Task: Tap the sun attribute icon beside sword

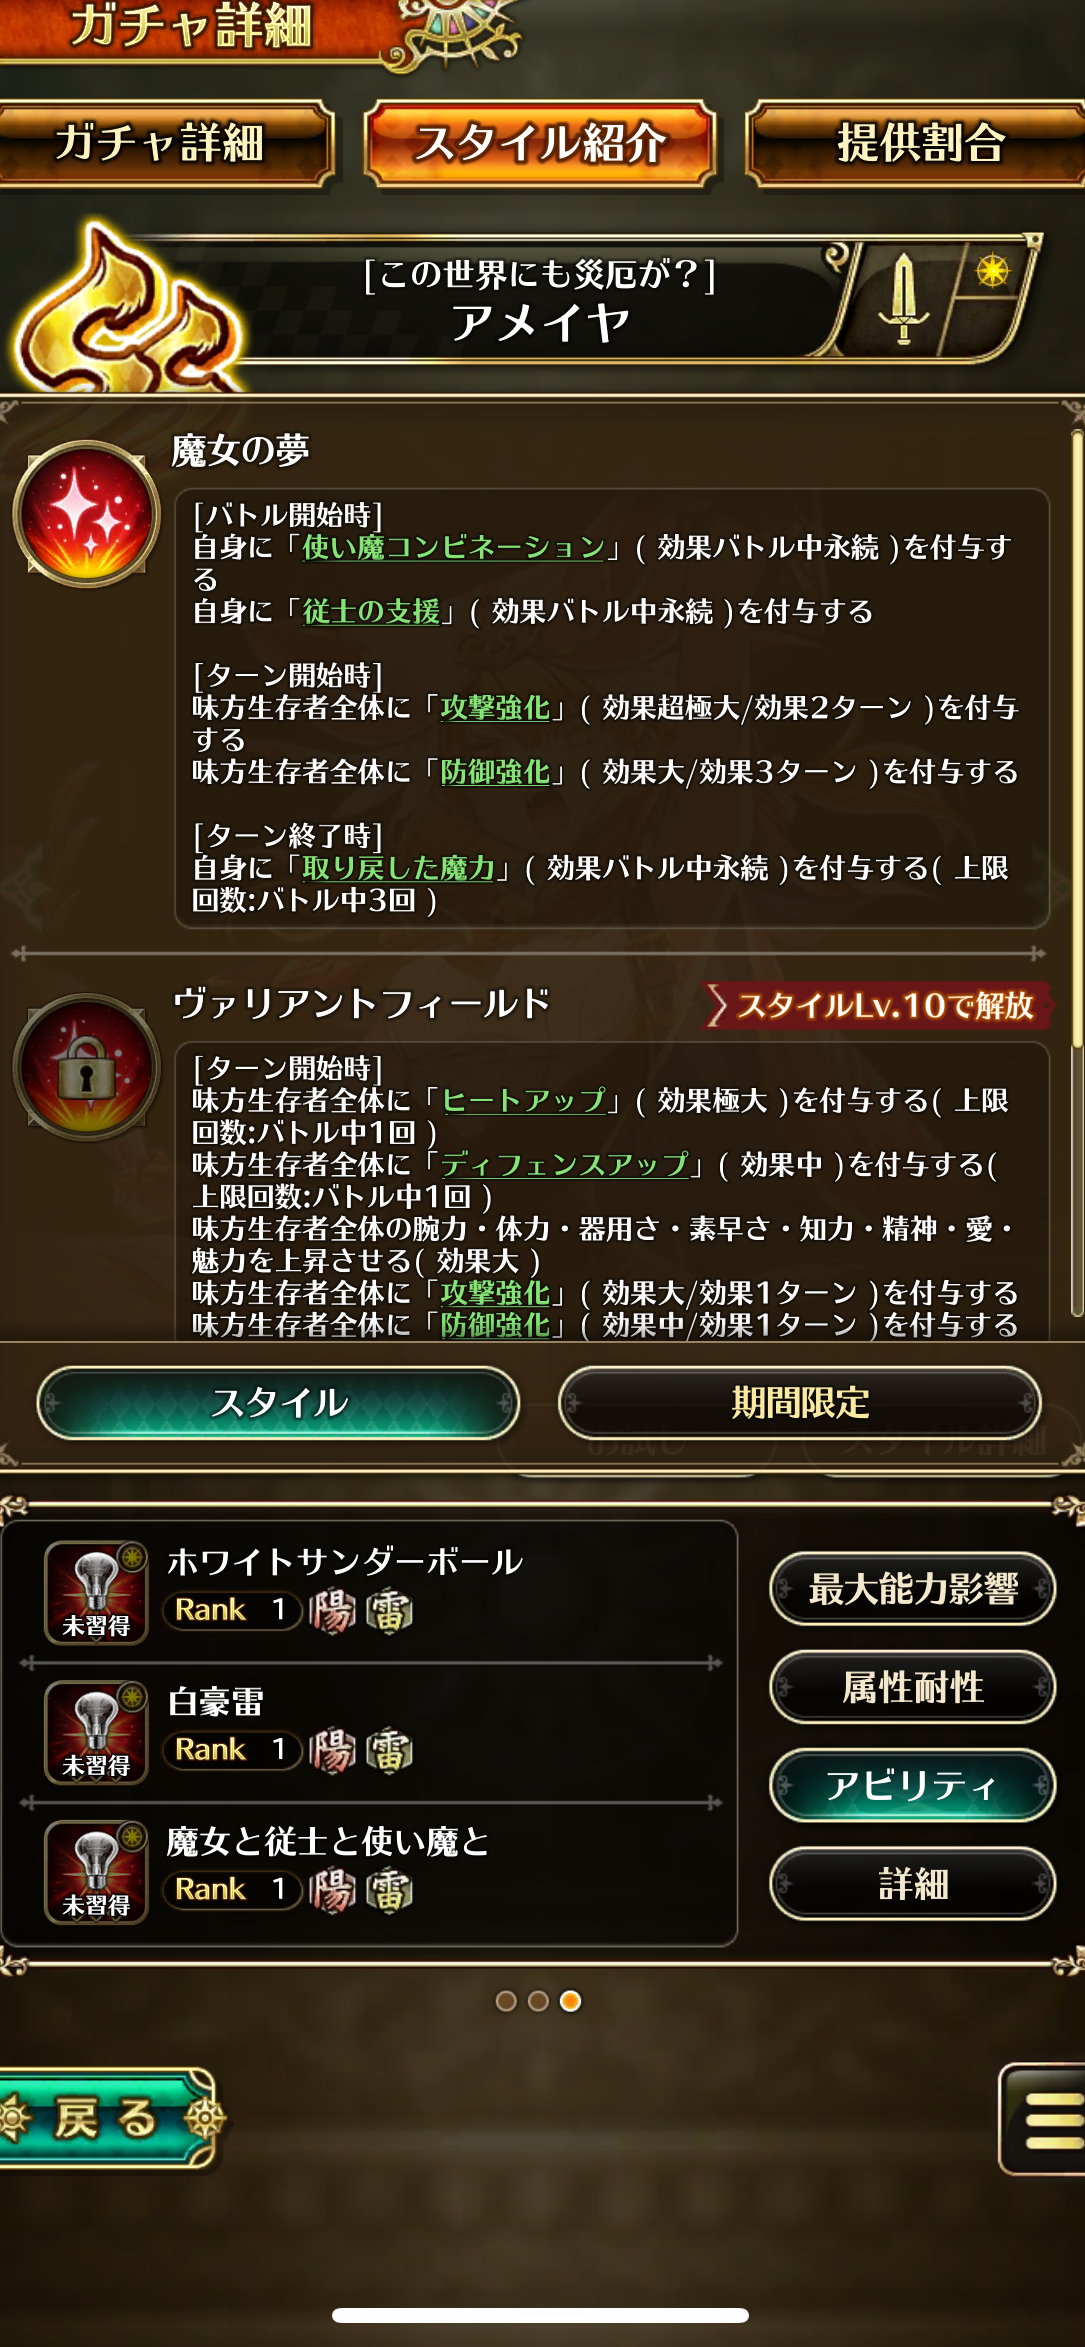Action: pos(993,271)
